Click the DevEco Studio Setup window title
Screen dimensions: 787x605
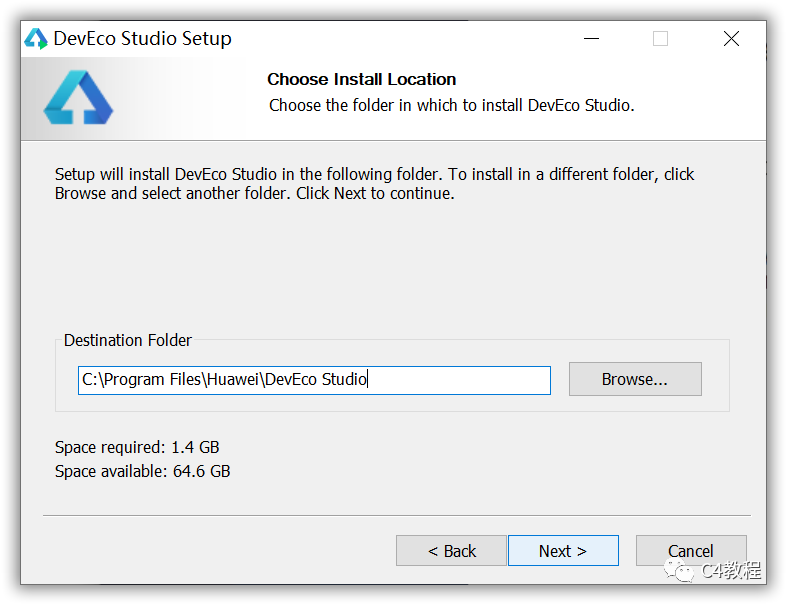(x=143, y=39)
